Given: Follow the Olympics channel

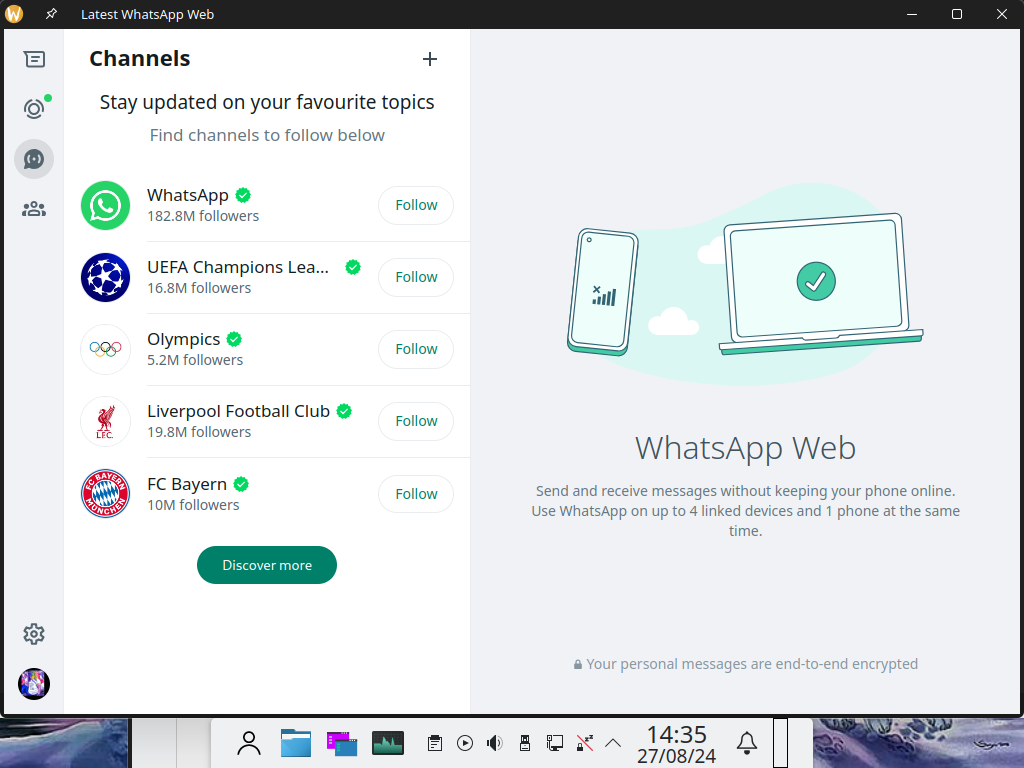Looking at the screenshot, I should click(x=416, y=349).
